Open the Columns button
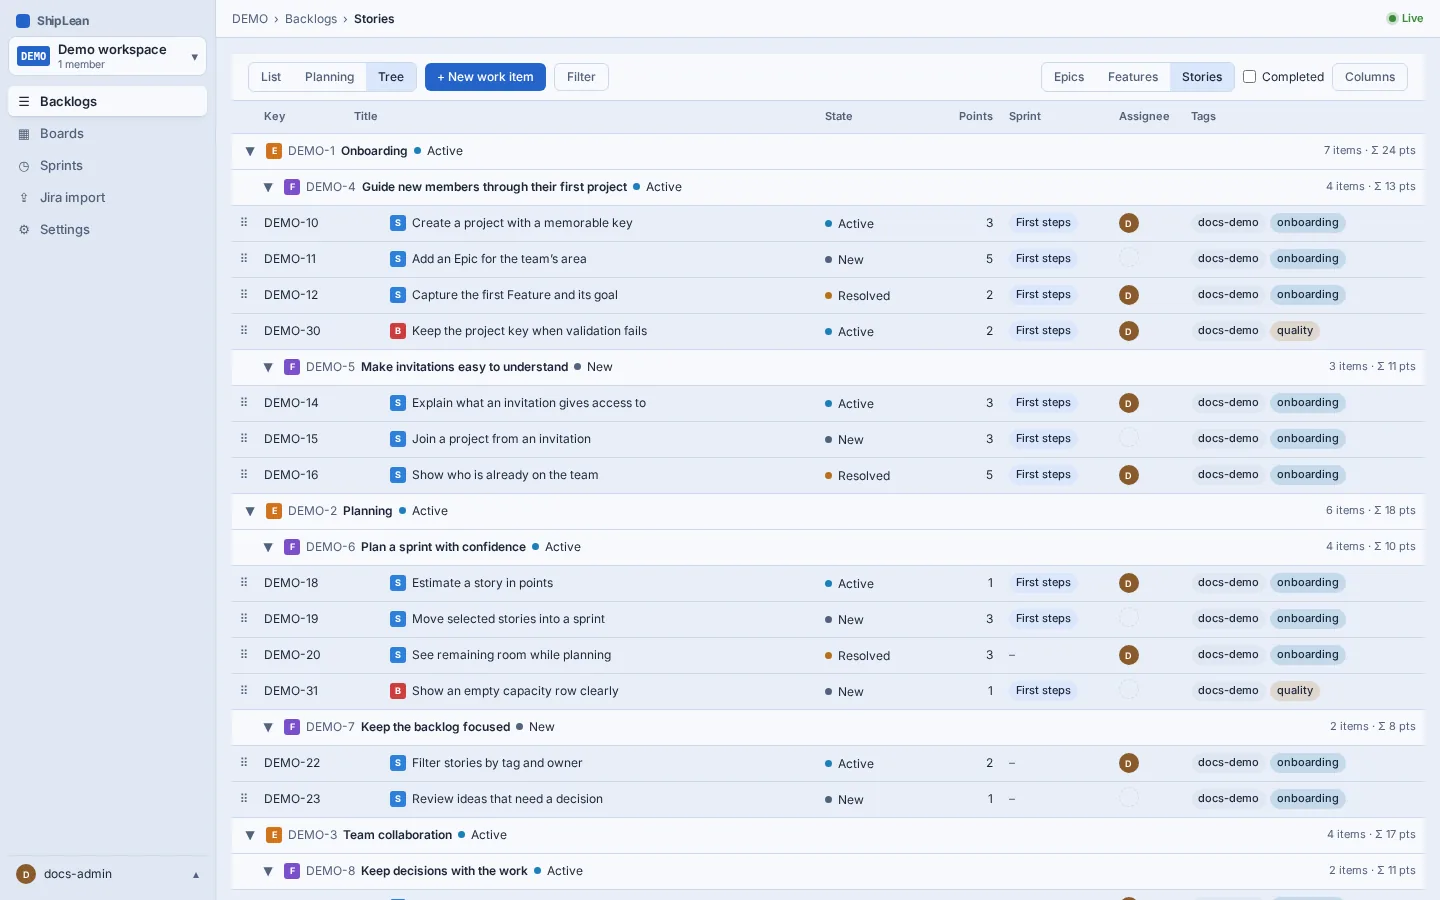The width and height of the screenshot is (1440, 900). click(x=1370, y=77)
